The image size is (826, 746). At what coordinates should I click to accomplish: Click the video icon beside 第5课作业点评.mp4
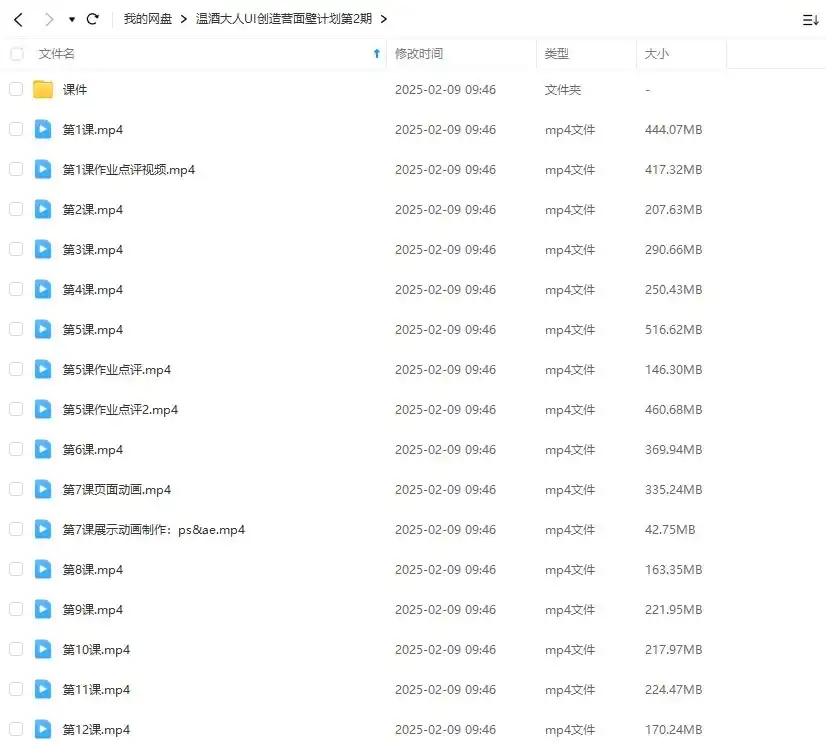pyautogui.click(x=42, y=369)
